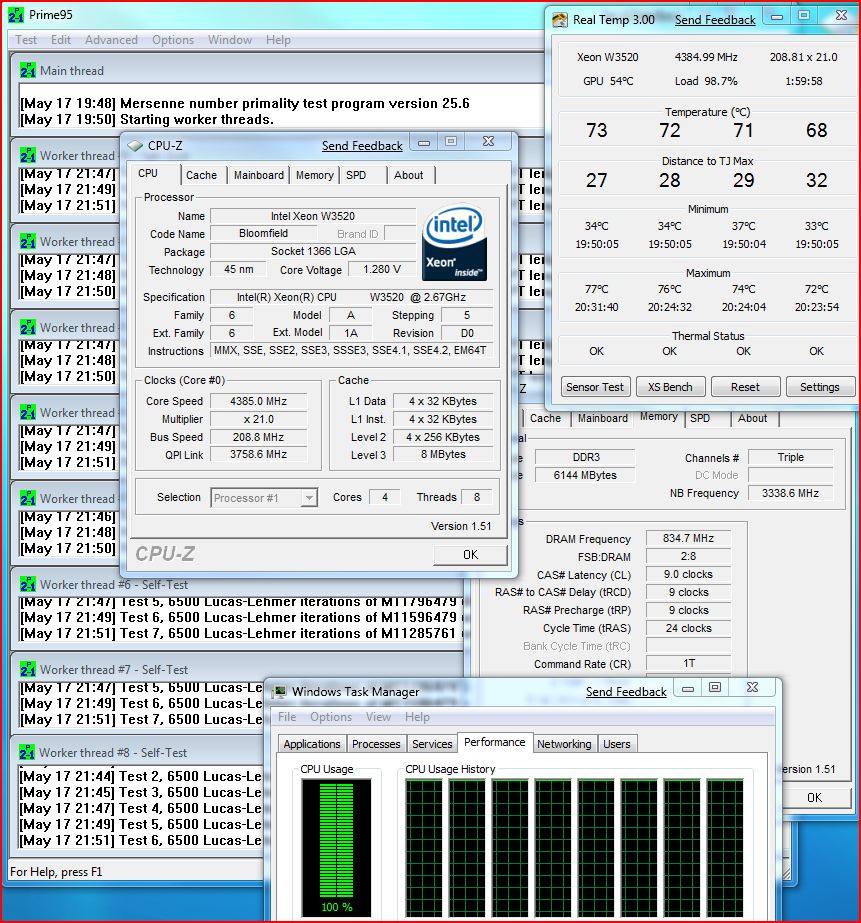Click the Main thread window icon
The width and height of the screenshot is (861, 923).
tap(28, 70)
